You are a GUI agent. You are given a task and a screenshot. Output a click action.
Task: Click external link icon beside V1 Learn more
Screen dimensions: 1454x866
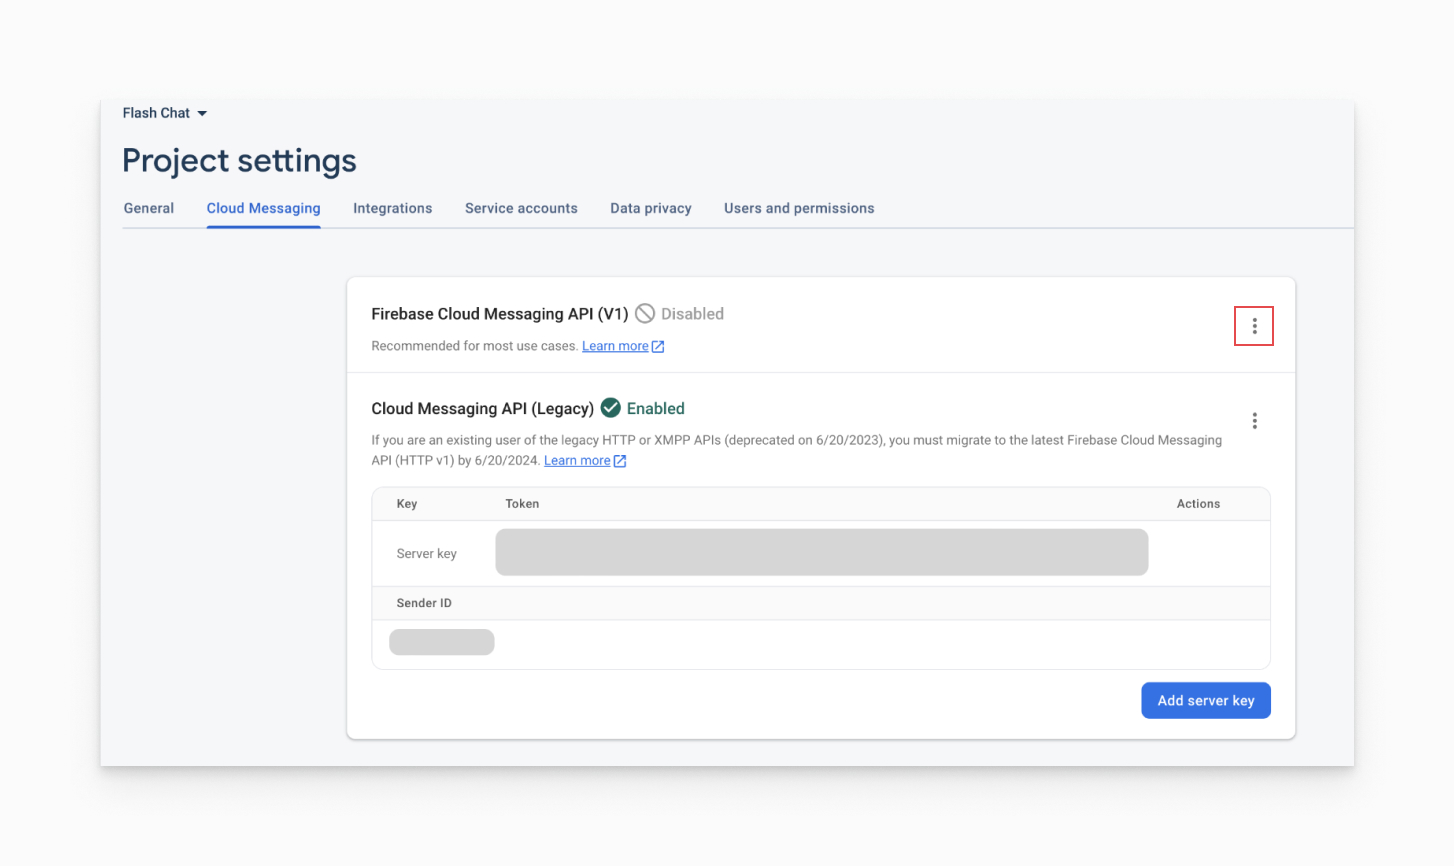(658, 347)
